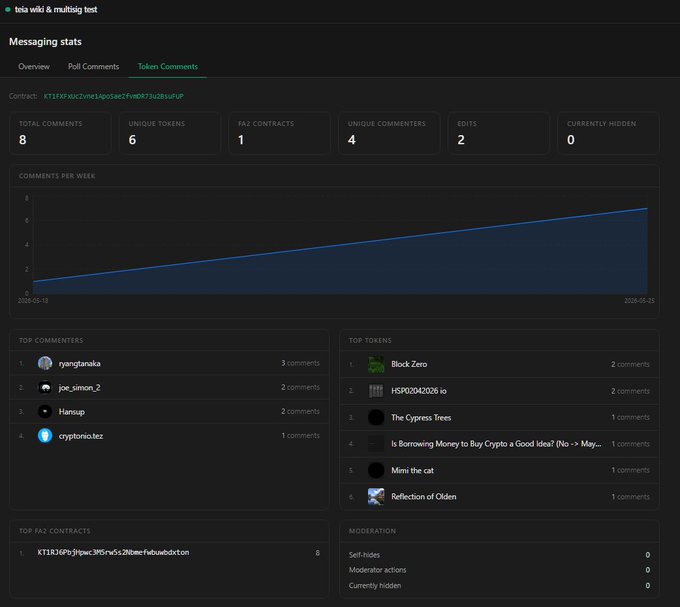Click ryangtanaka's avatar
The image size is (680, 607).
[45, 363]
